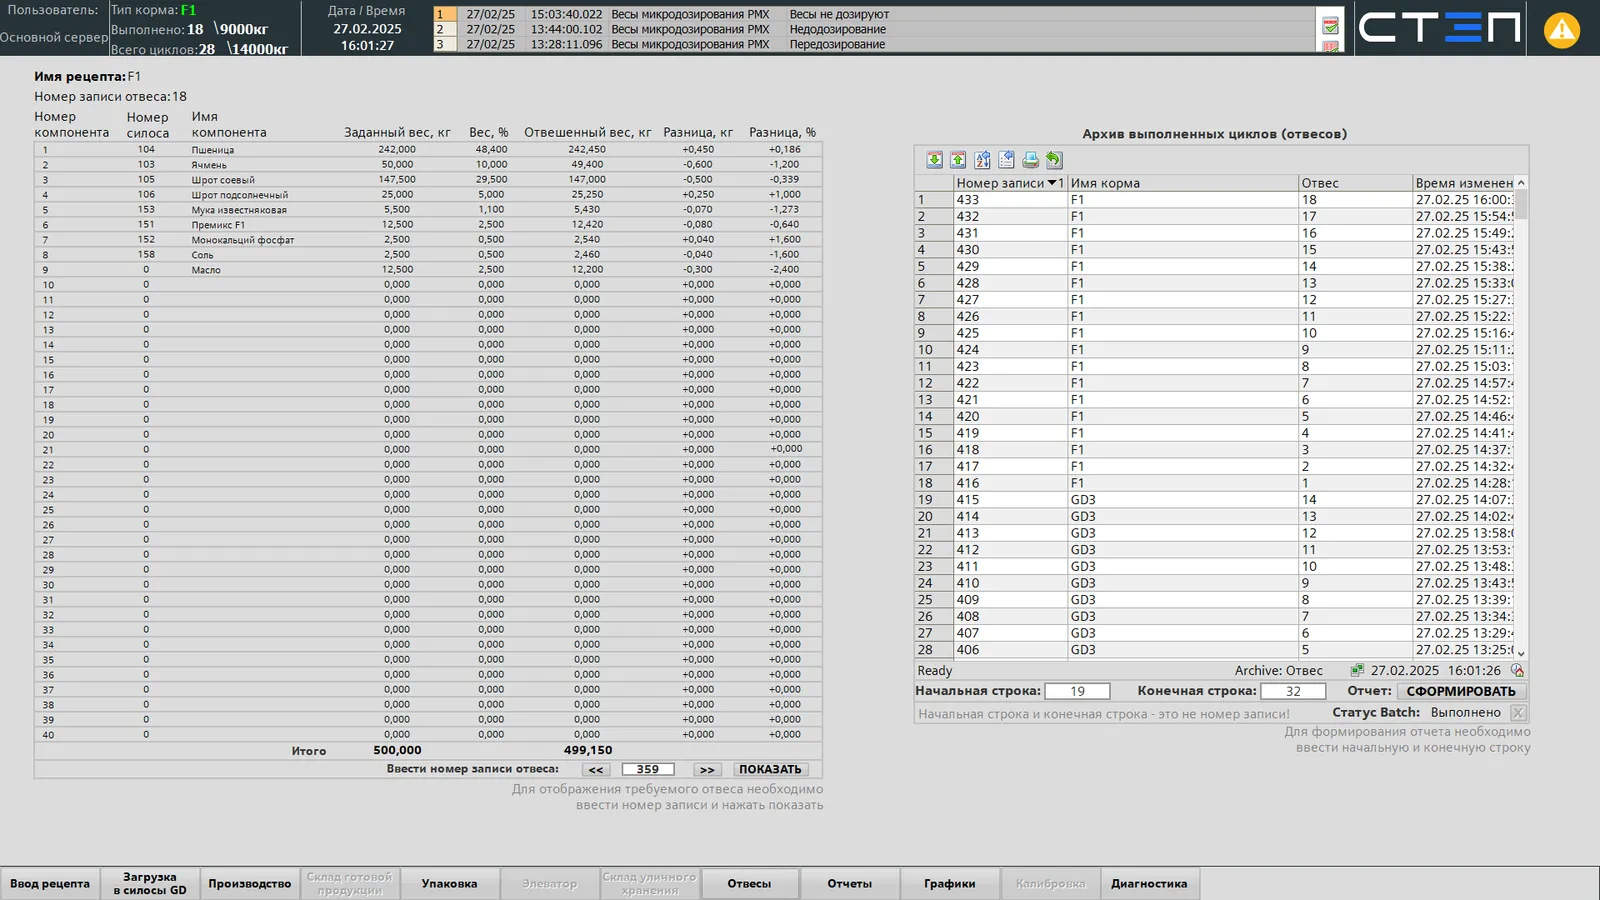Click the 'Ready' status text

(935, 671)
